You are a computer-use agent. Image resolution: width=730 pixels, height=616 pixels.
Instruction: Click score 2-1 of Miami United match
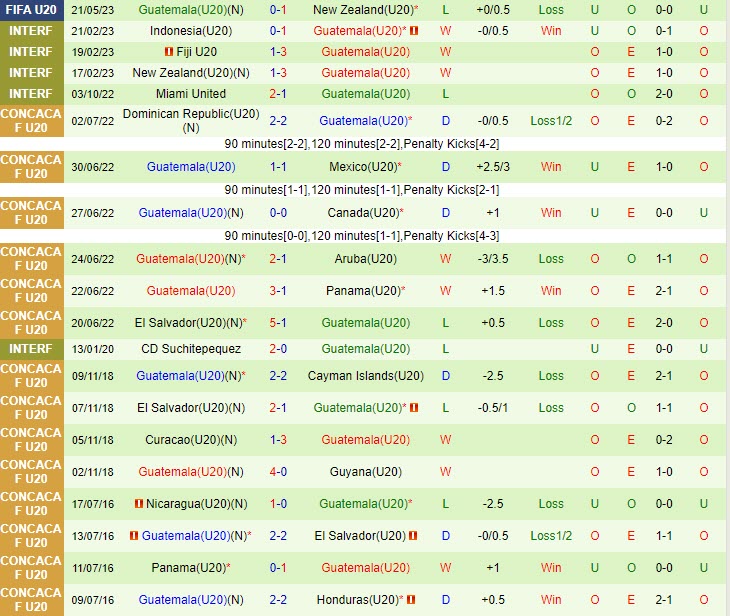tap(278, 94)
